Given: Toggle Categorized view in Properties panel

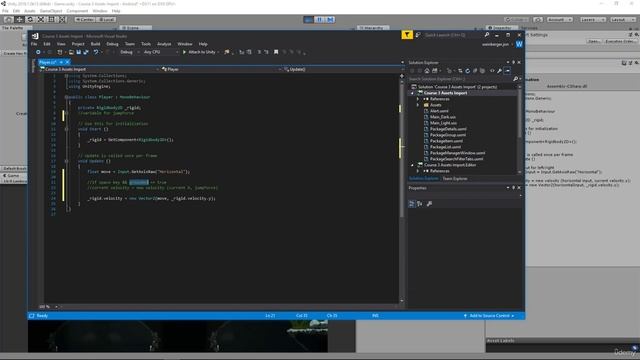Looking at the screenshot, I should tap(411, 204).
